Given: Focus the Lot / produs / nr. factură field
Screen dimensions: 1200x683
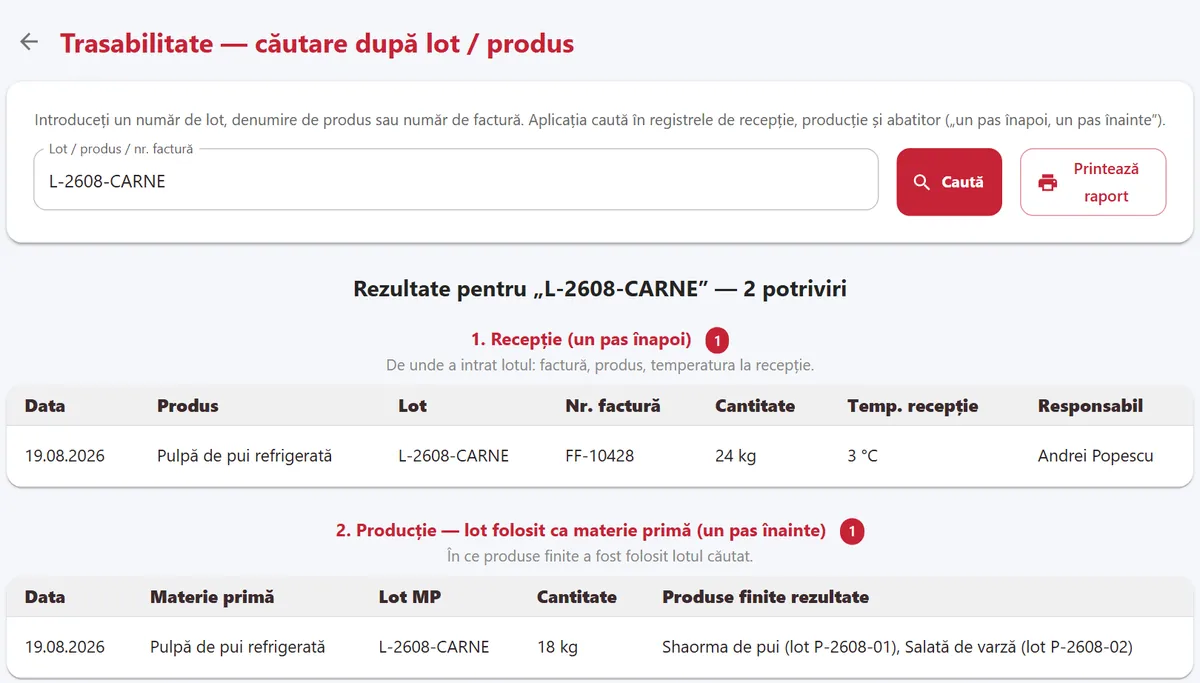Looking at the screenshot, I should [x=456, y=182].
